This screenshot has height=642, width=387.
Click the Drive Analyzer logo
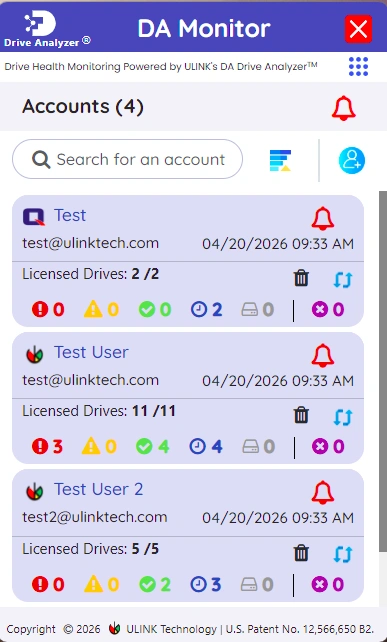click(47, 29)
